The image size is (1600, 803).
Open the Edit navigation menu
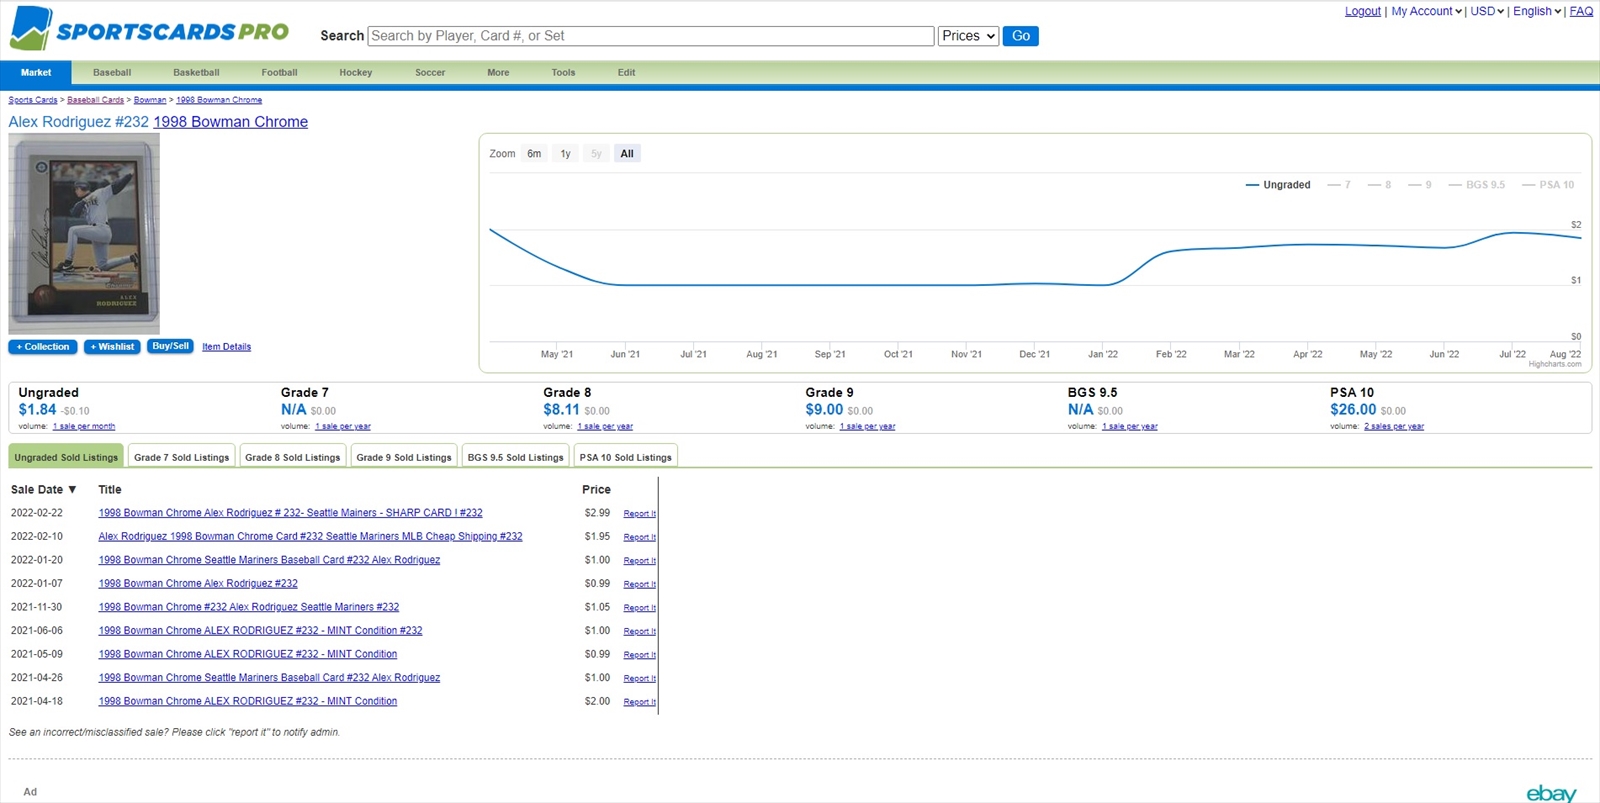click(x=626, y=73)
